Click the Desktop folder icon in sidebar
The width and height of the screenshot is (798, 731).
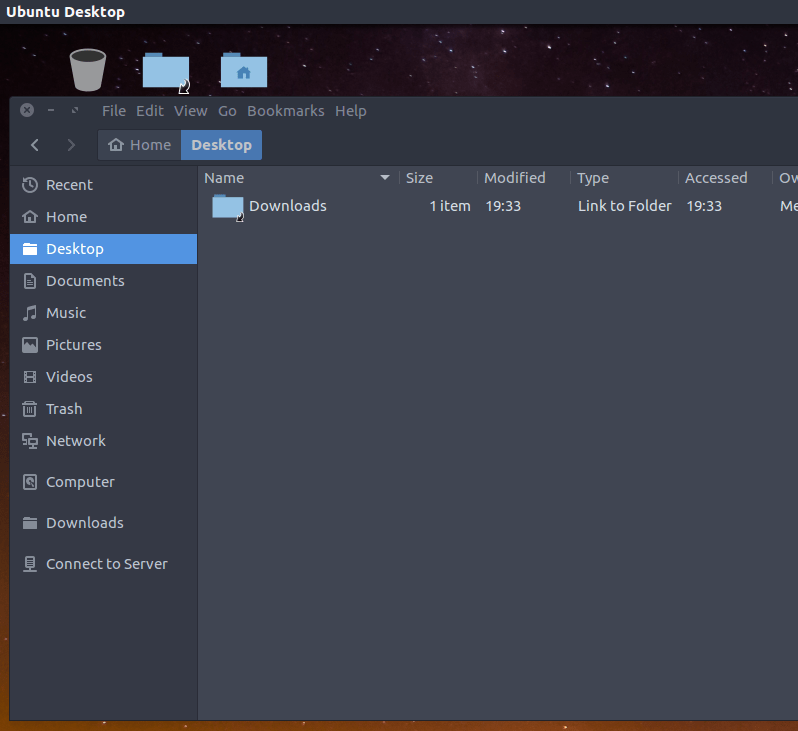pyautogui.click(x=30, y=249)
